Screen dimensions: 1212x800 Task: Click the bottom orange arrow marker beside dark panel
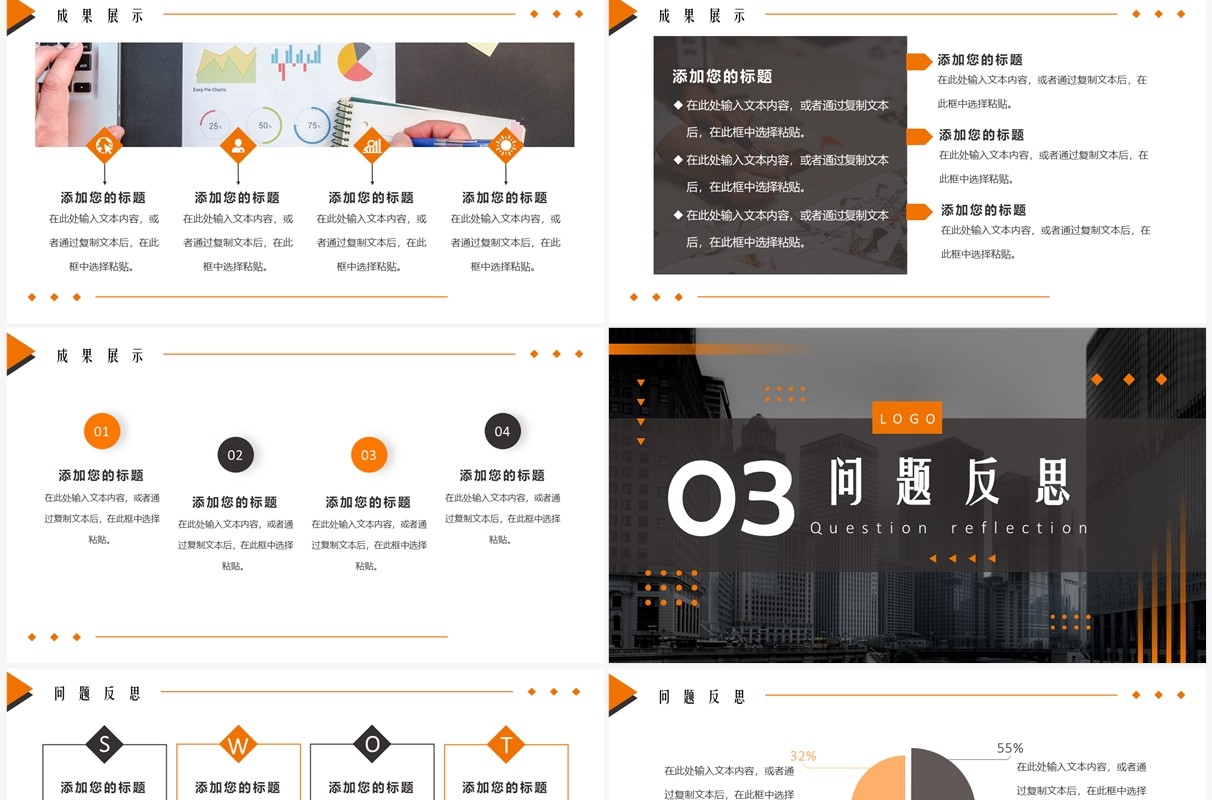click(x=919, y=211)
